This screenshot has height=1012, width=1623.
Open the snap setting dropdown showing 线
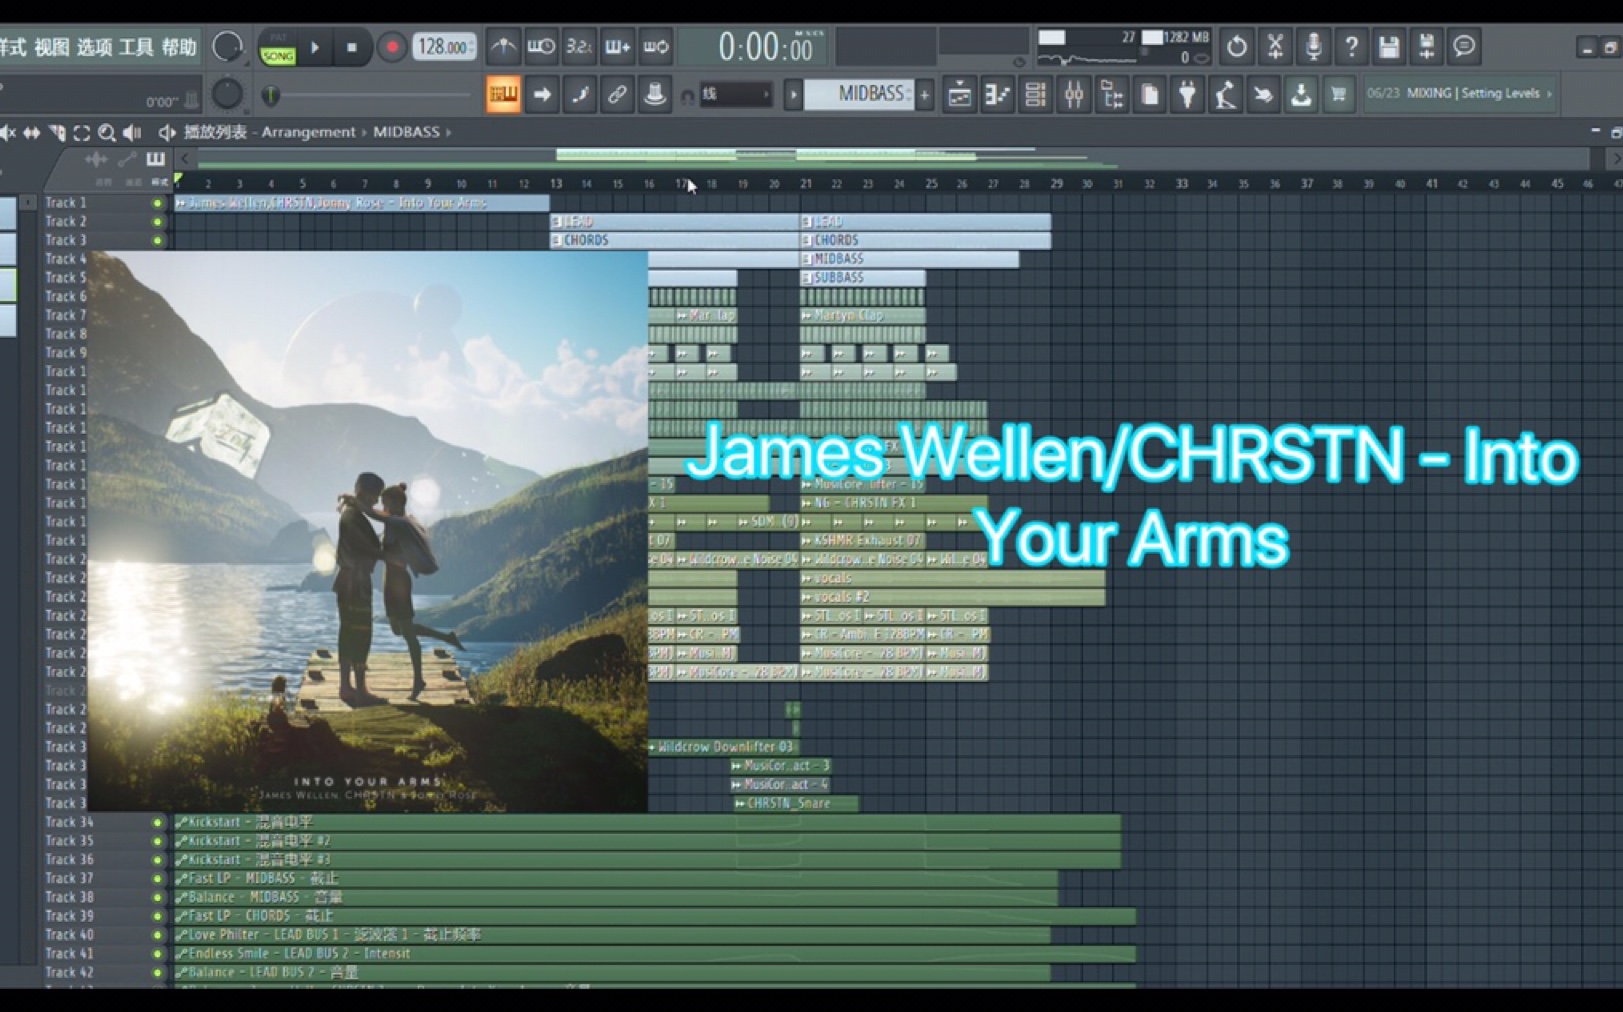click(737, 95)
